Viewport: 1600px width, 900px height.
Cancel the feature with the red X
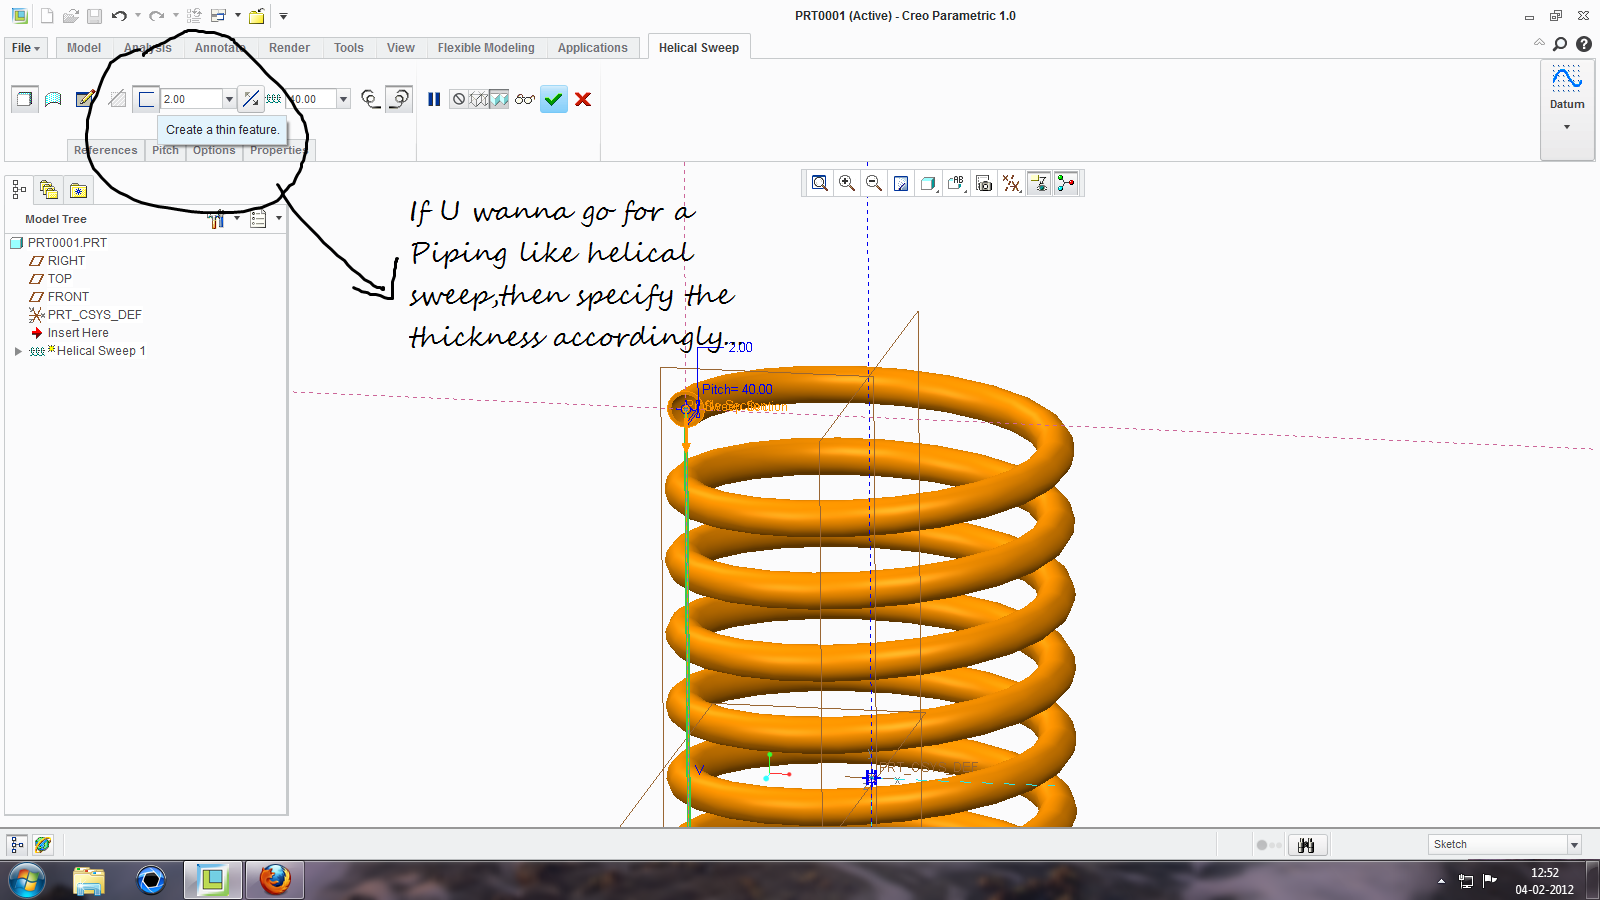[582, 99]
